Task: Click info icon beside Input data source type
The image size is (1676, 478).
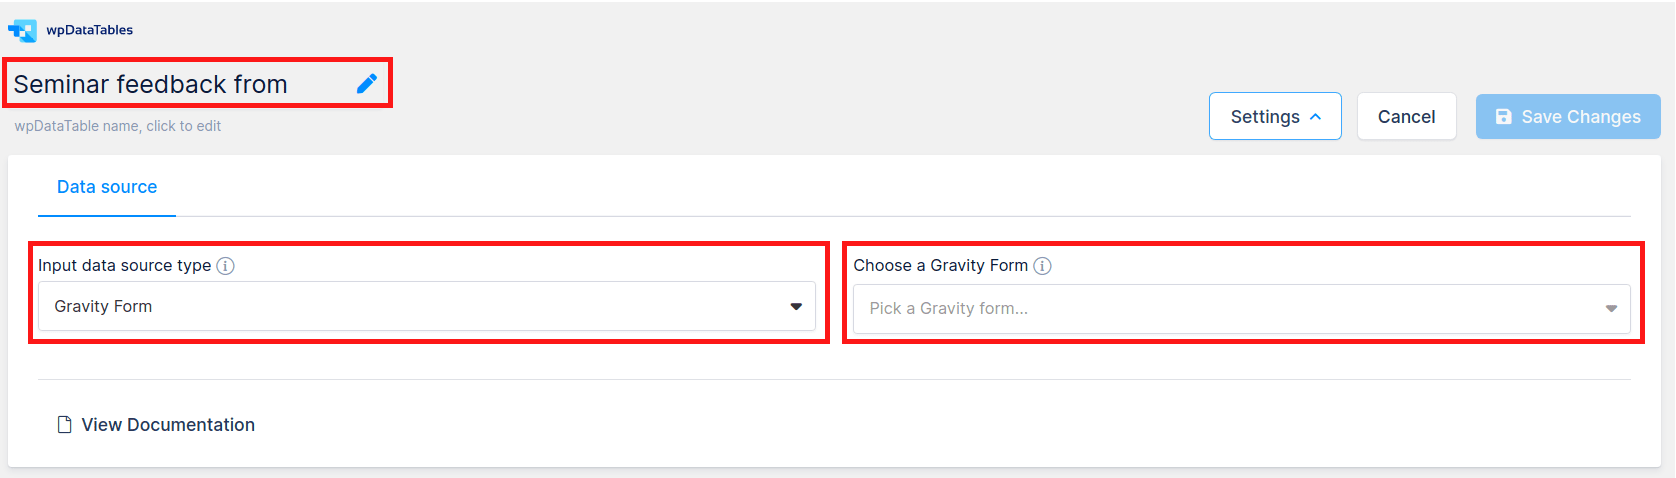Action: pos(226,266)
